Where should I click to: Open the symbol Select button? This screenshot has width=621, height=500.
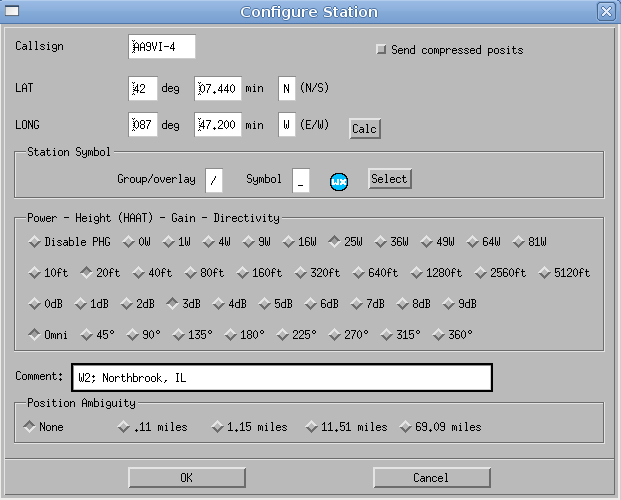click(x=389, y=179)
